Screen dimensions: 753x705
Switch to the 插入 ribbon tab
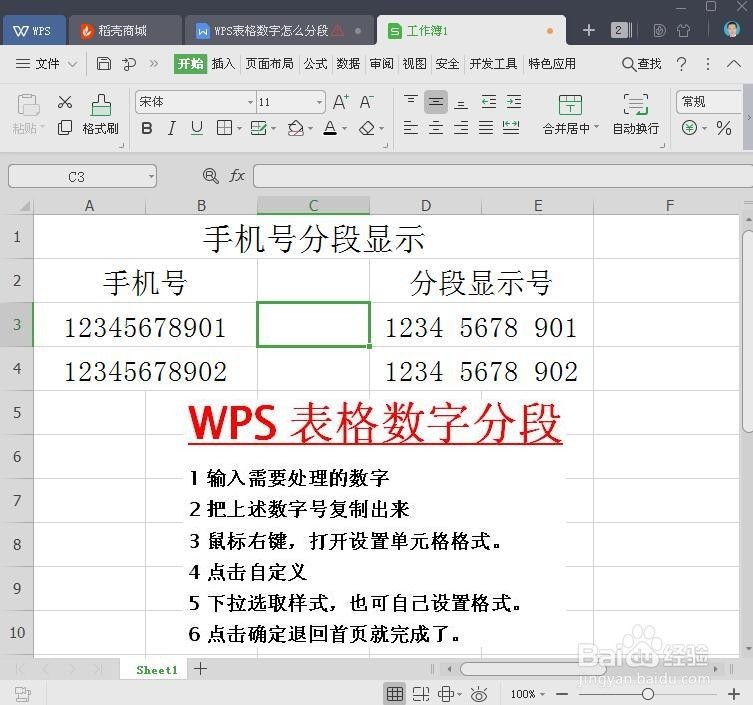coord(223,64)
